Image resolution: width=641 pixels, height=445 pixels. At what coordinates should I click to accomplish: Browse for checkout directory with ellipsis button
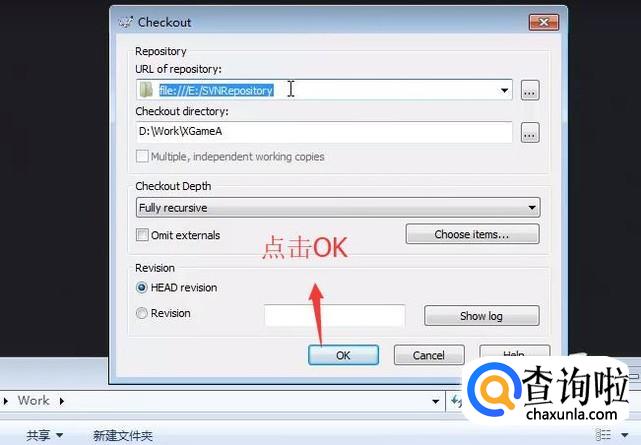530,133
